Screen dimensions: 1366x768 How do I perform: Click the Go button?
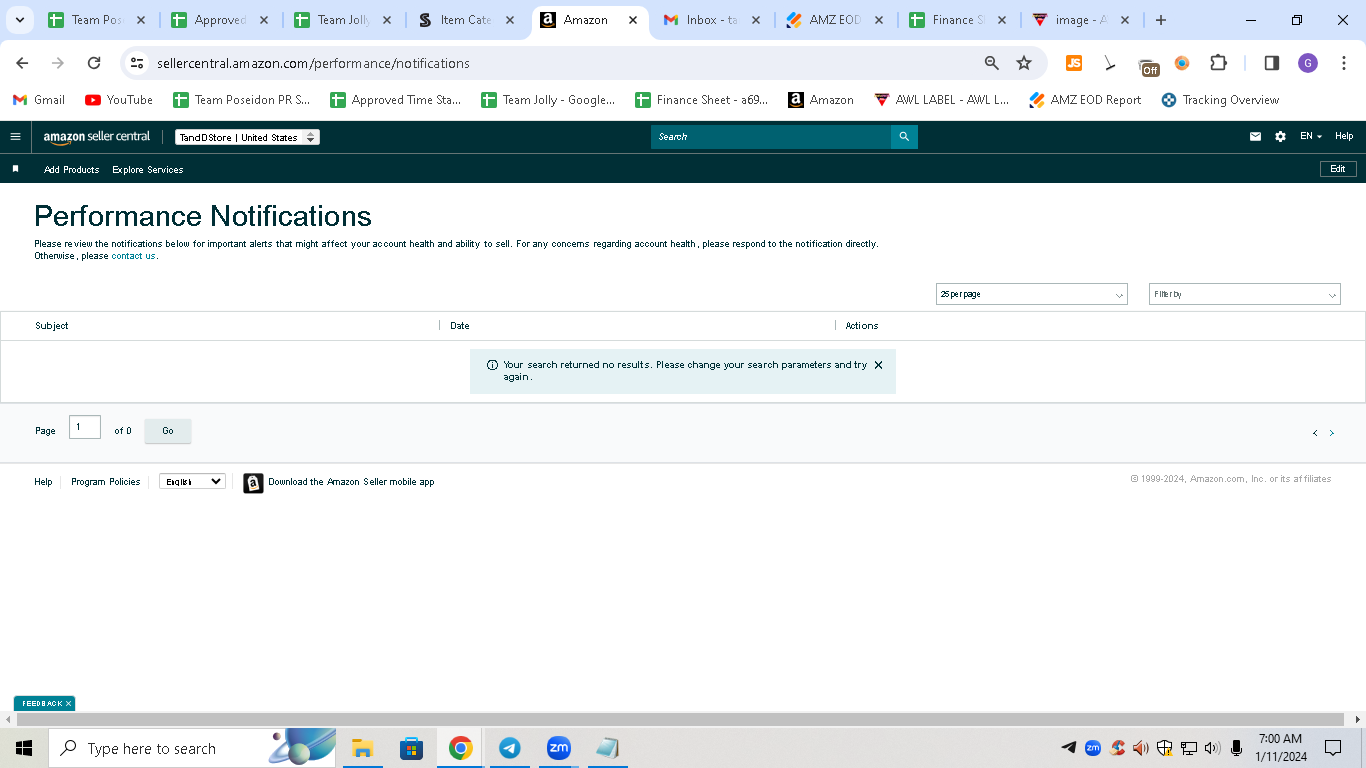pyautogui.click(x=168, y=431)
